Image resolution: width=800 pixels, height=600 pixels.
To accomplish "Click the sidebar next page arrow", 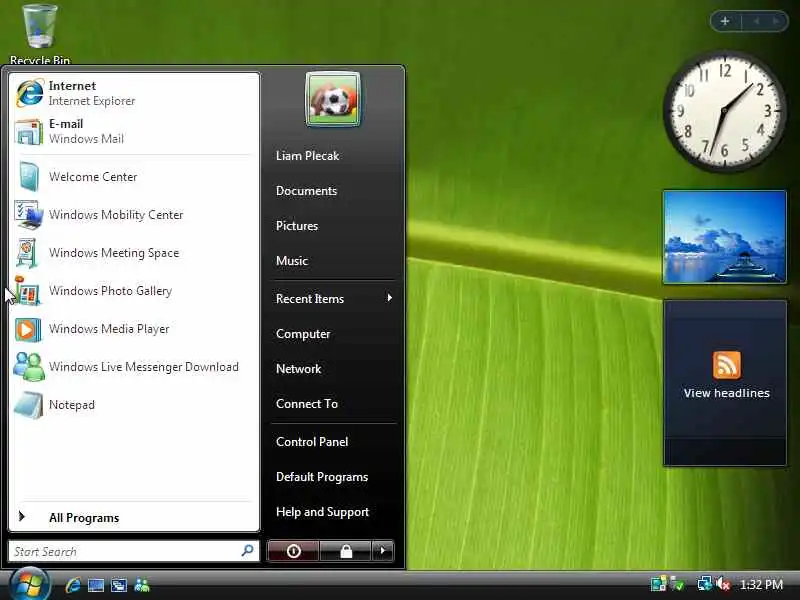I will point(776,21).
